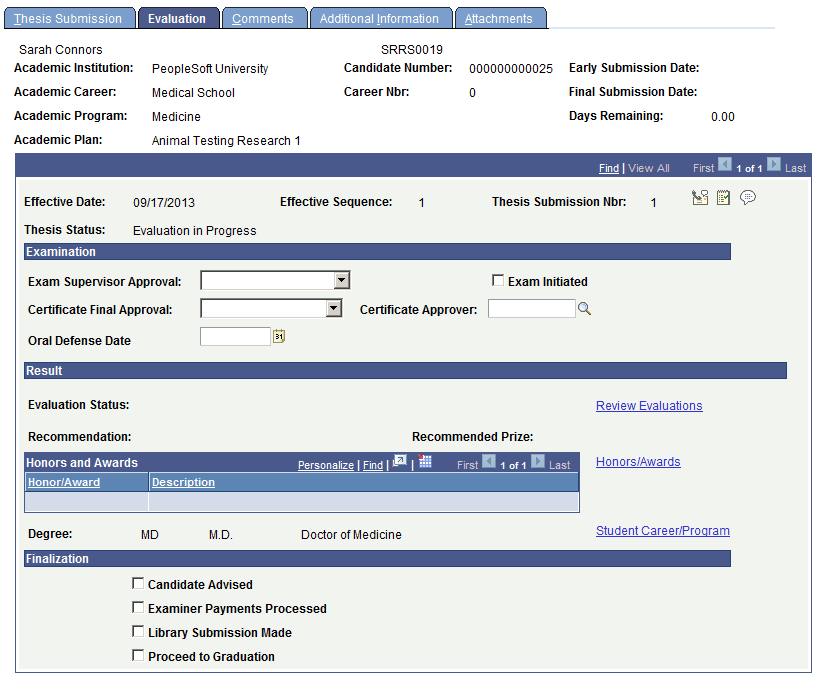815x676 pixels.
Task: Click the Notify icon on the page bar
Action: click(701, 197)
